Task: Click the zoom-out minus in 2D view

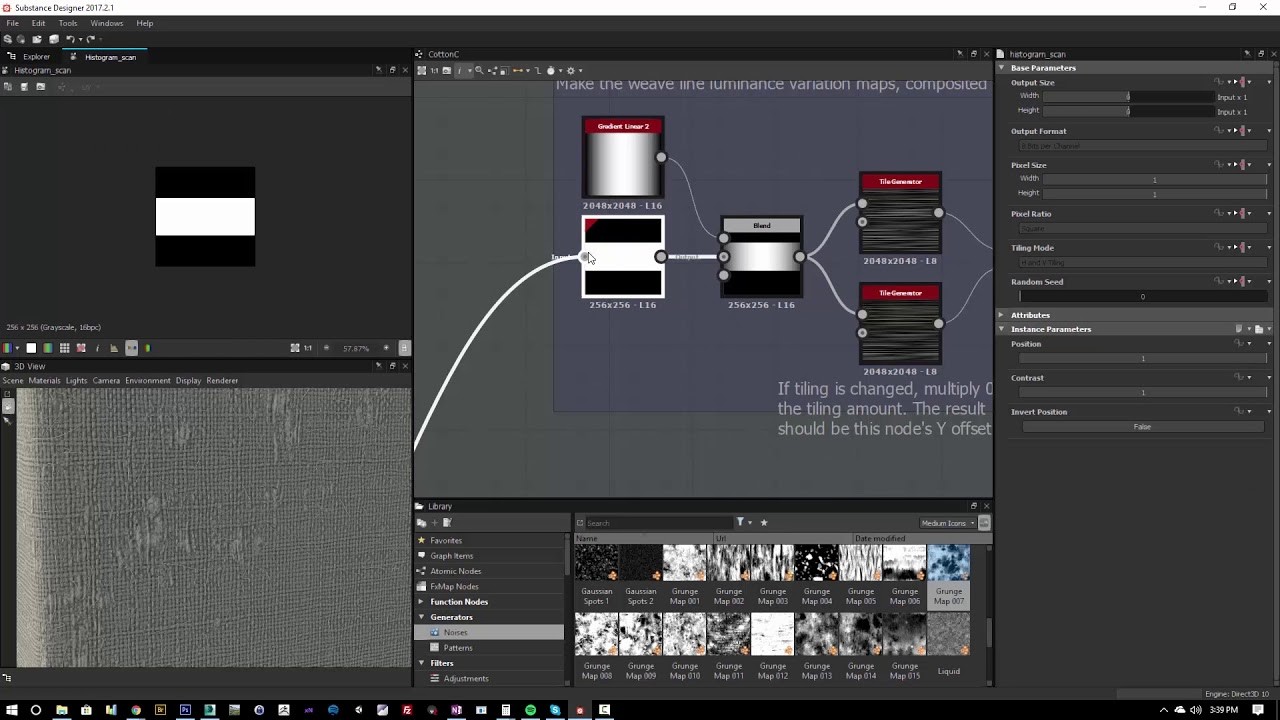Action: click(x=326, y=348)
